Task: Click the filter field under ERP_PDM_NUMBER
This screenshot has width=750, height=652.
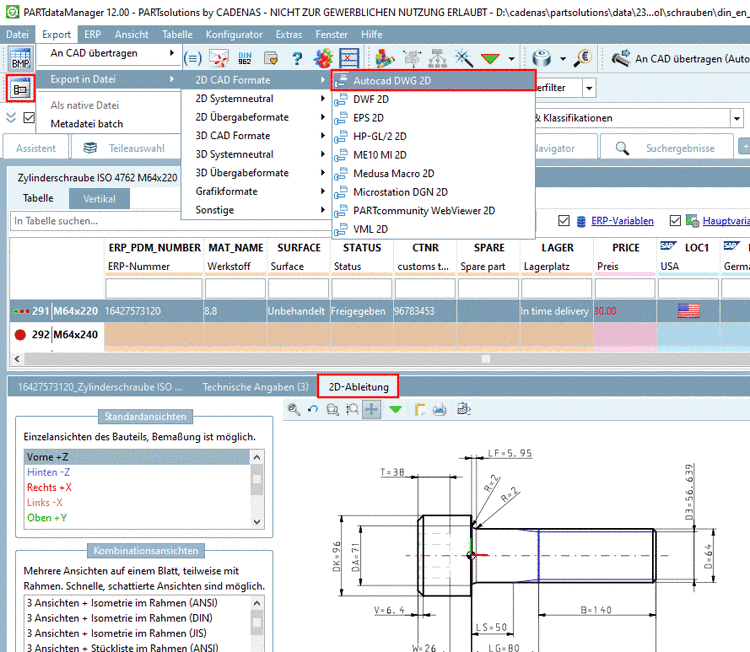Action: tap(154, 288)
